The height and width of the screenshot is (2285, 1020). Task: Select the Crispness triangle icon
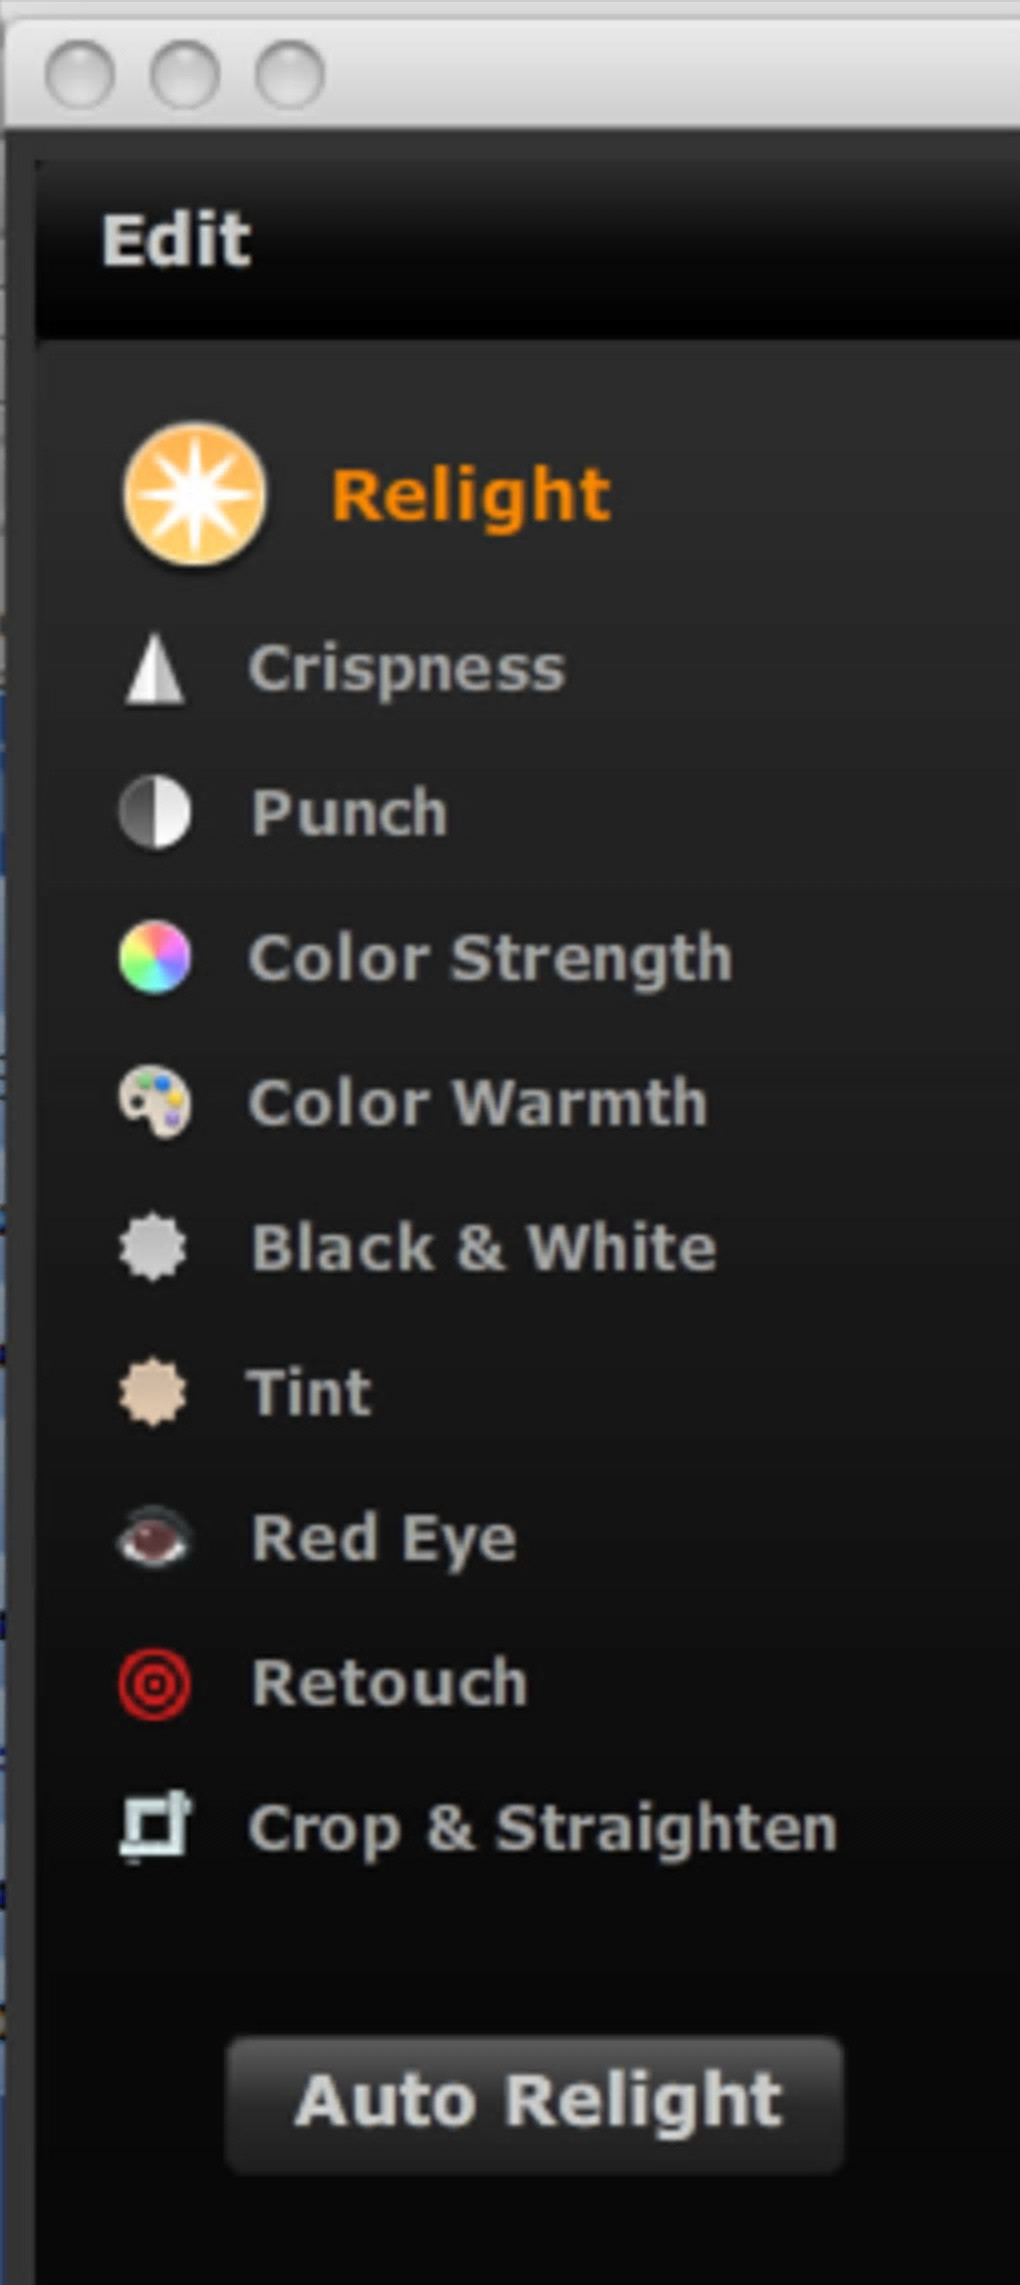154,669
